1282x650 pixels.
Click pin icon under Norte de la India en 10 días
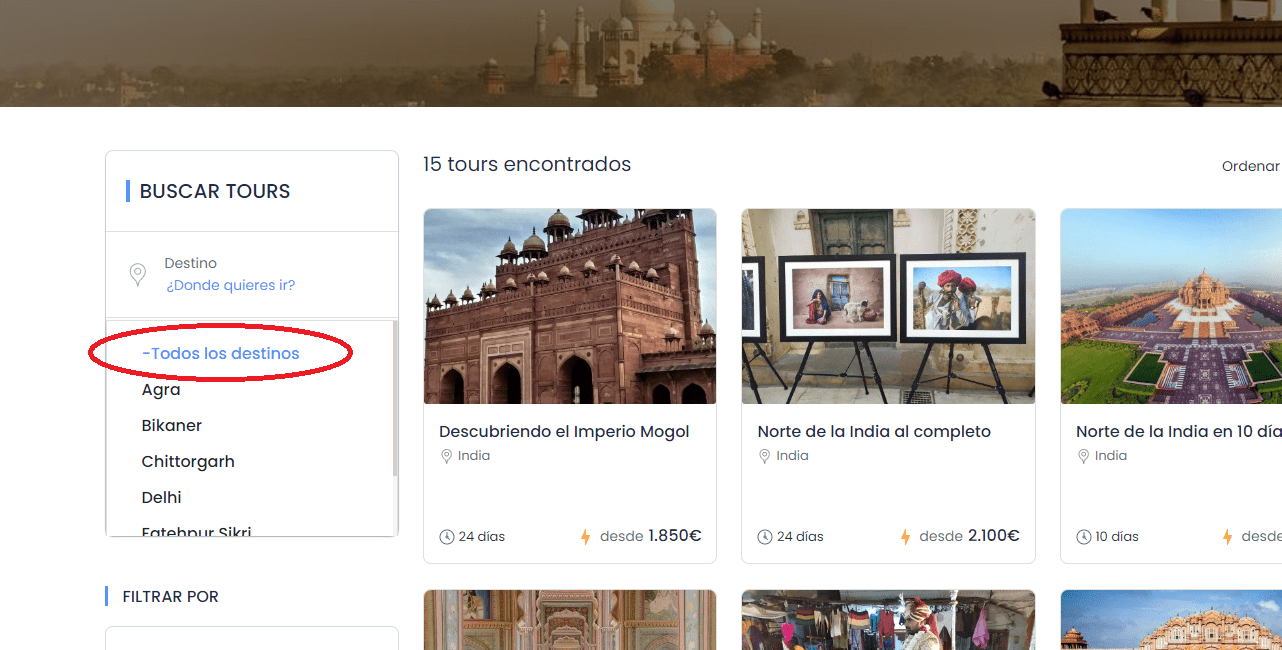(1083, 456)
